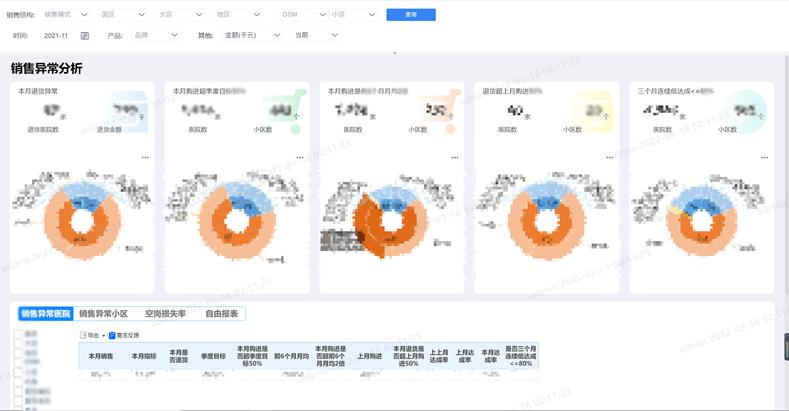Click the 本月退货是否超上月购进50% header

(x=409, y=356)
